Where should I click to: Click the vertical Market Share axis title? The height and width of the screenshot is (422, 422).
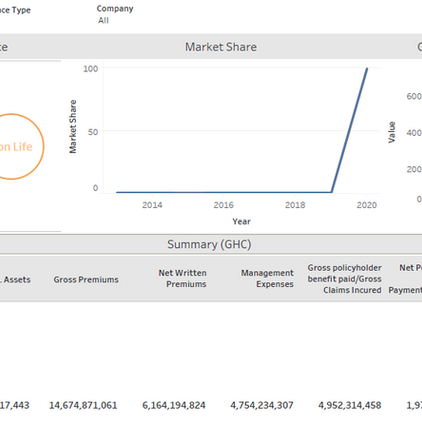point(73,127)
